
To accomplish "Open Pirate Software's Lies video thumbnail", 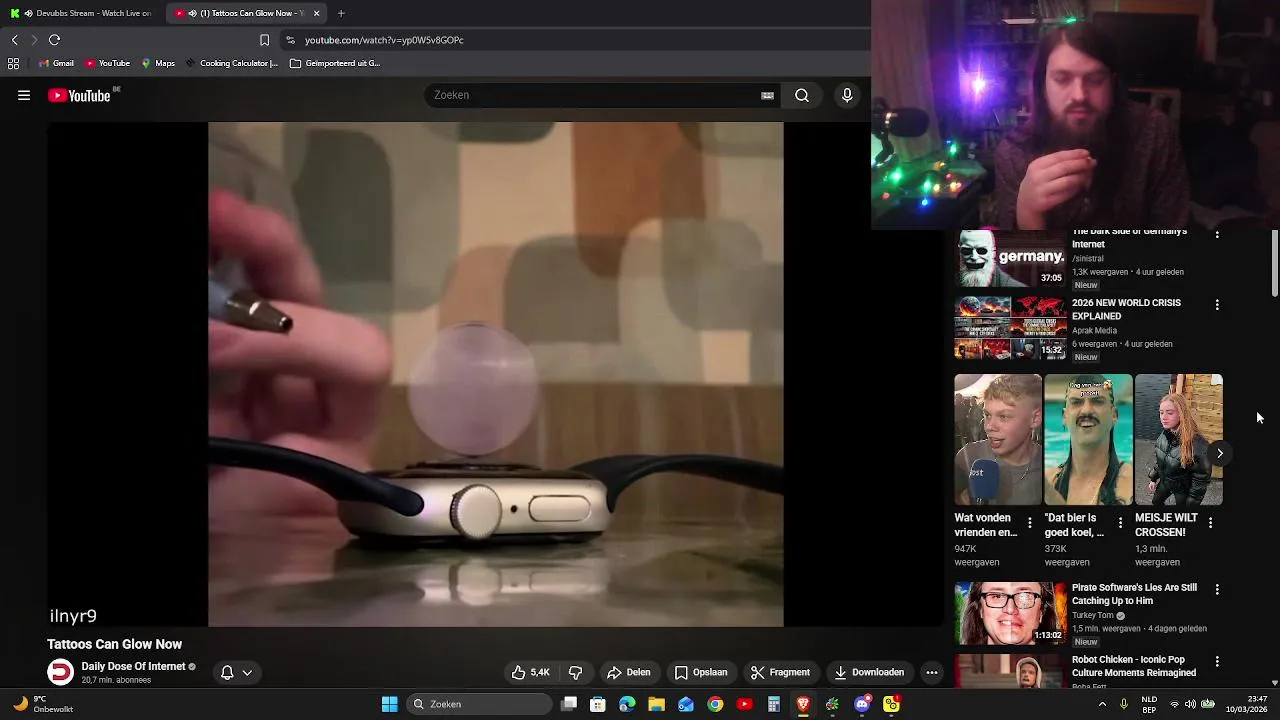I will pyautogui.click(x=1010, y=613).
